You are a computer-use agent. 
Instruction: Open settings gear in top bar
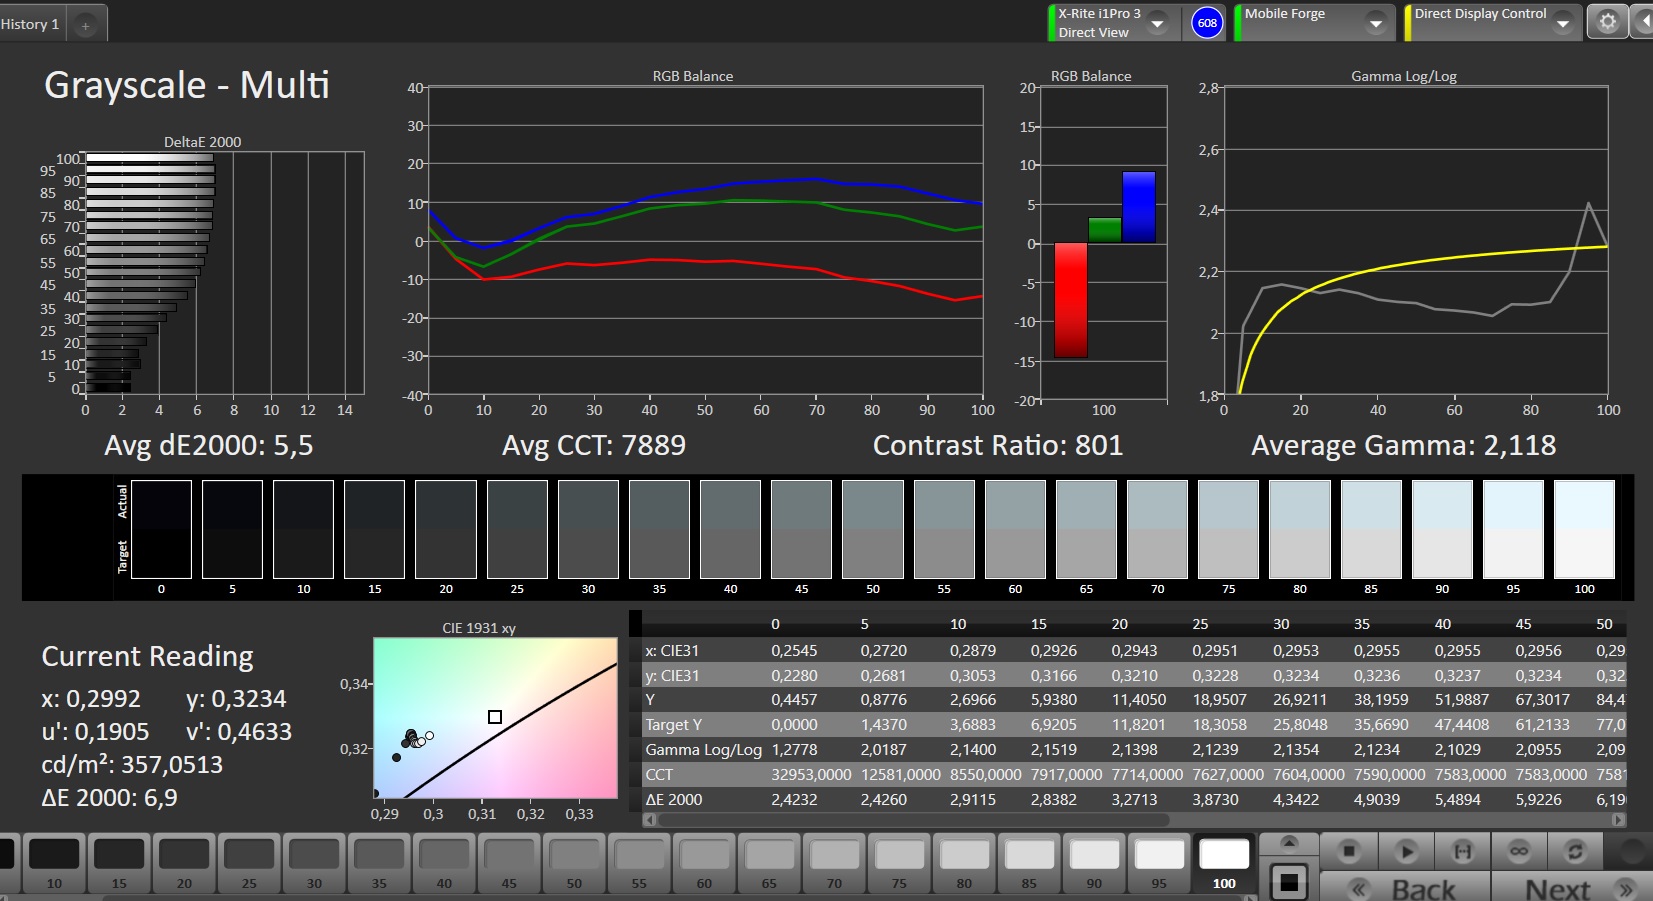[x=1607, y=22]
